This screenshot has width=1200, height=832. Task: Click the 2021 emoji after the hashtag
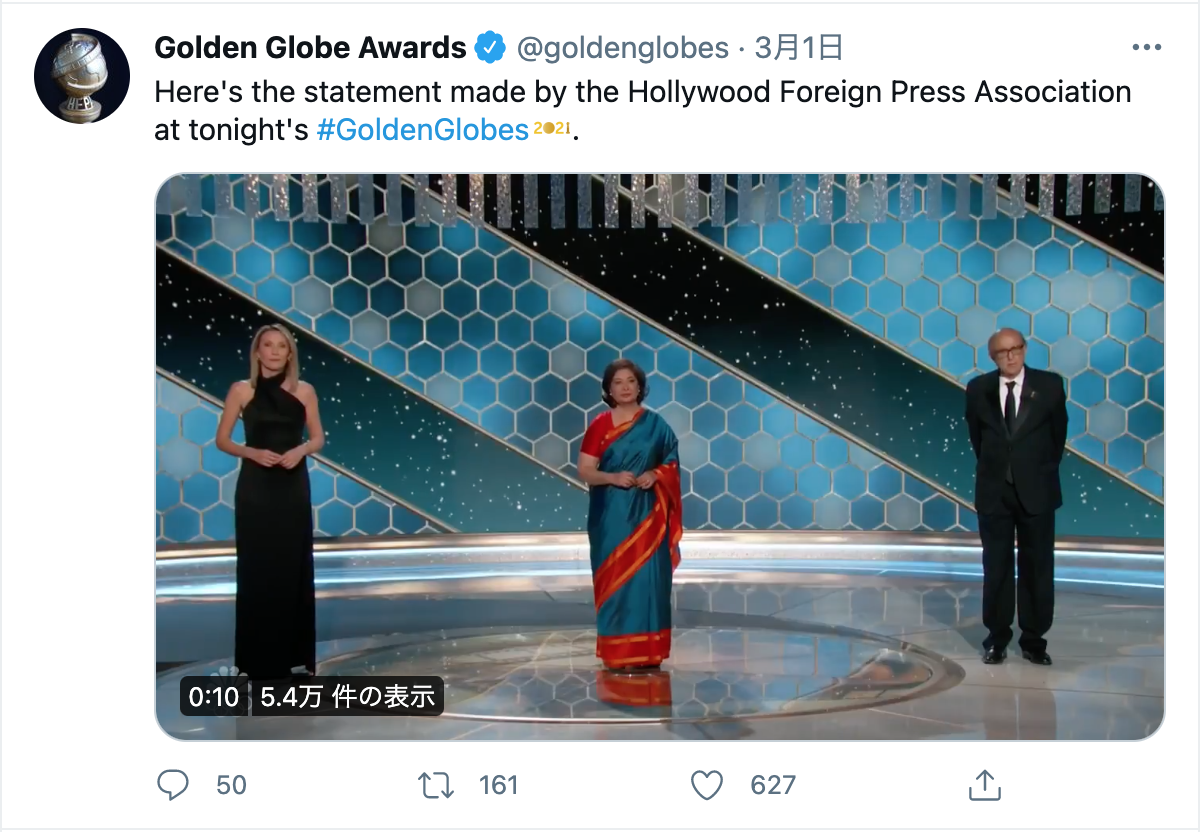[551, 130]
